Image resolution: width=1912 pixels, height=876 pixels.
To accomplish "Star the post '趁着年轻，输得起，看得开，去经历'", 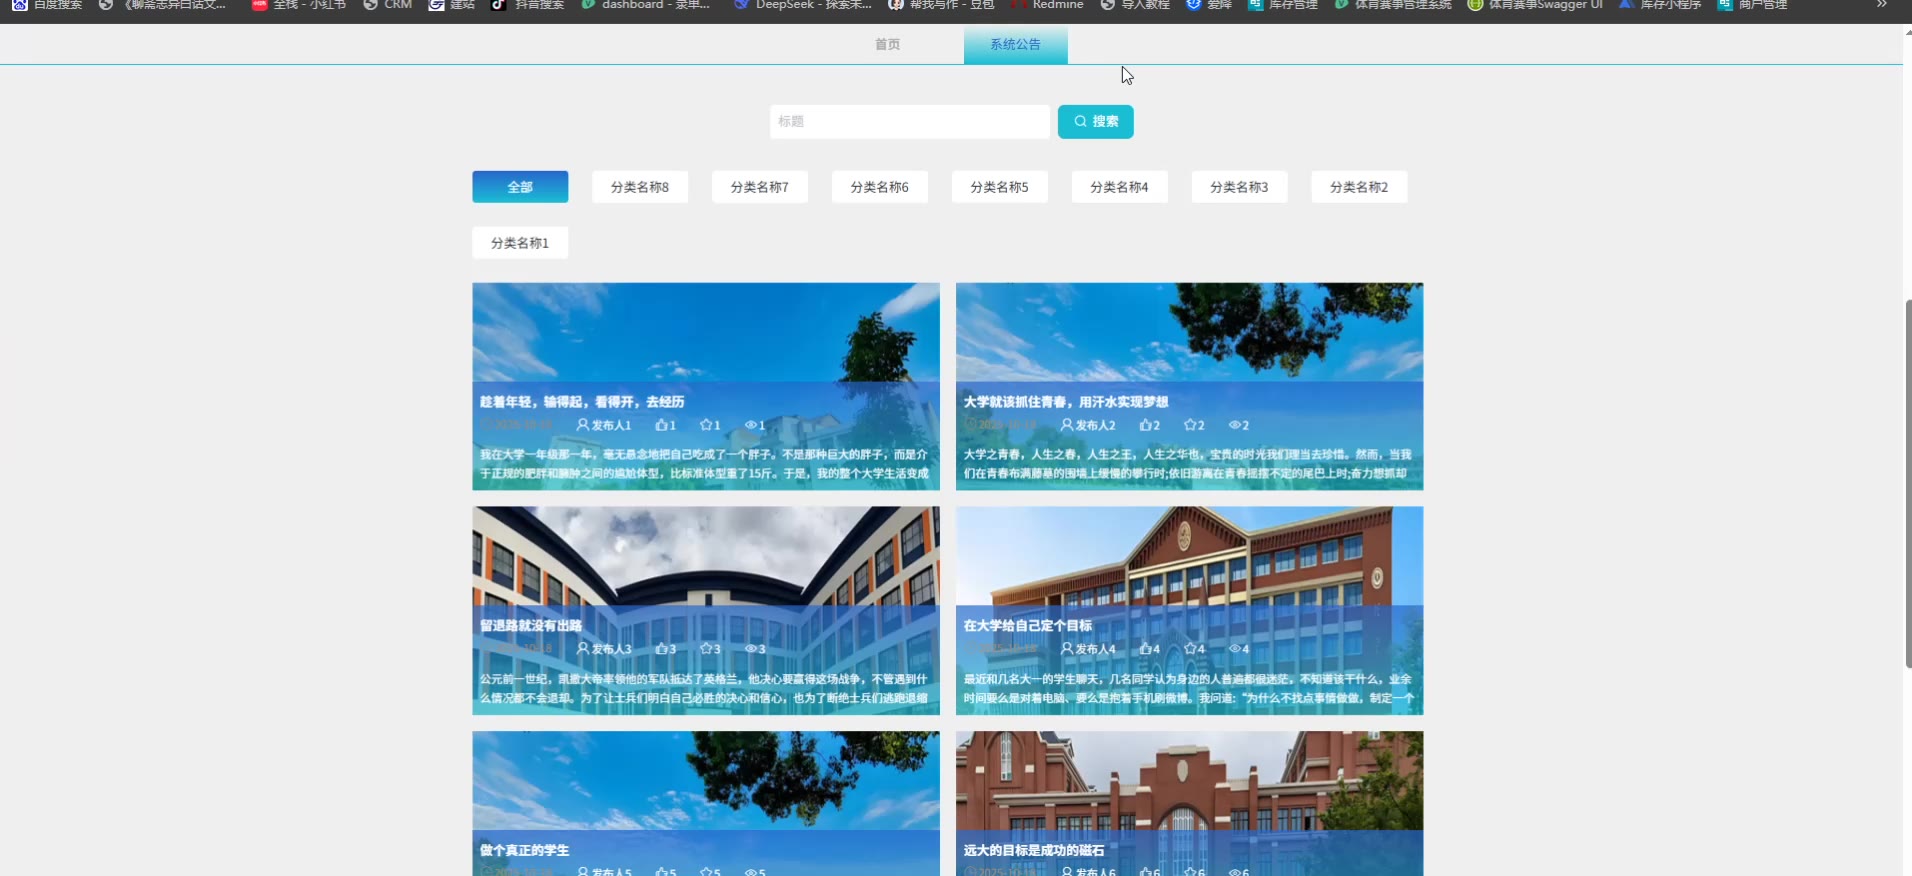I will 706,425.
